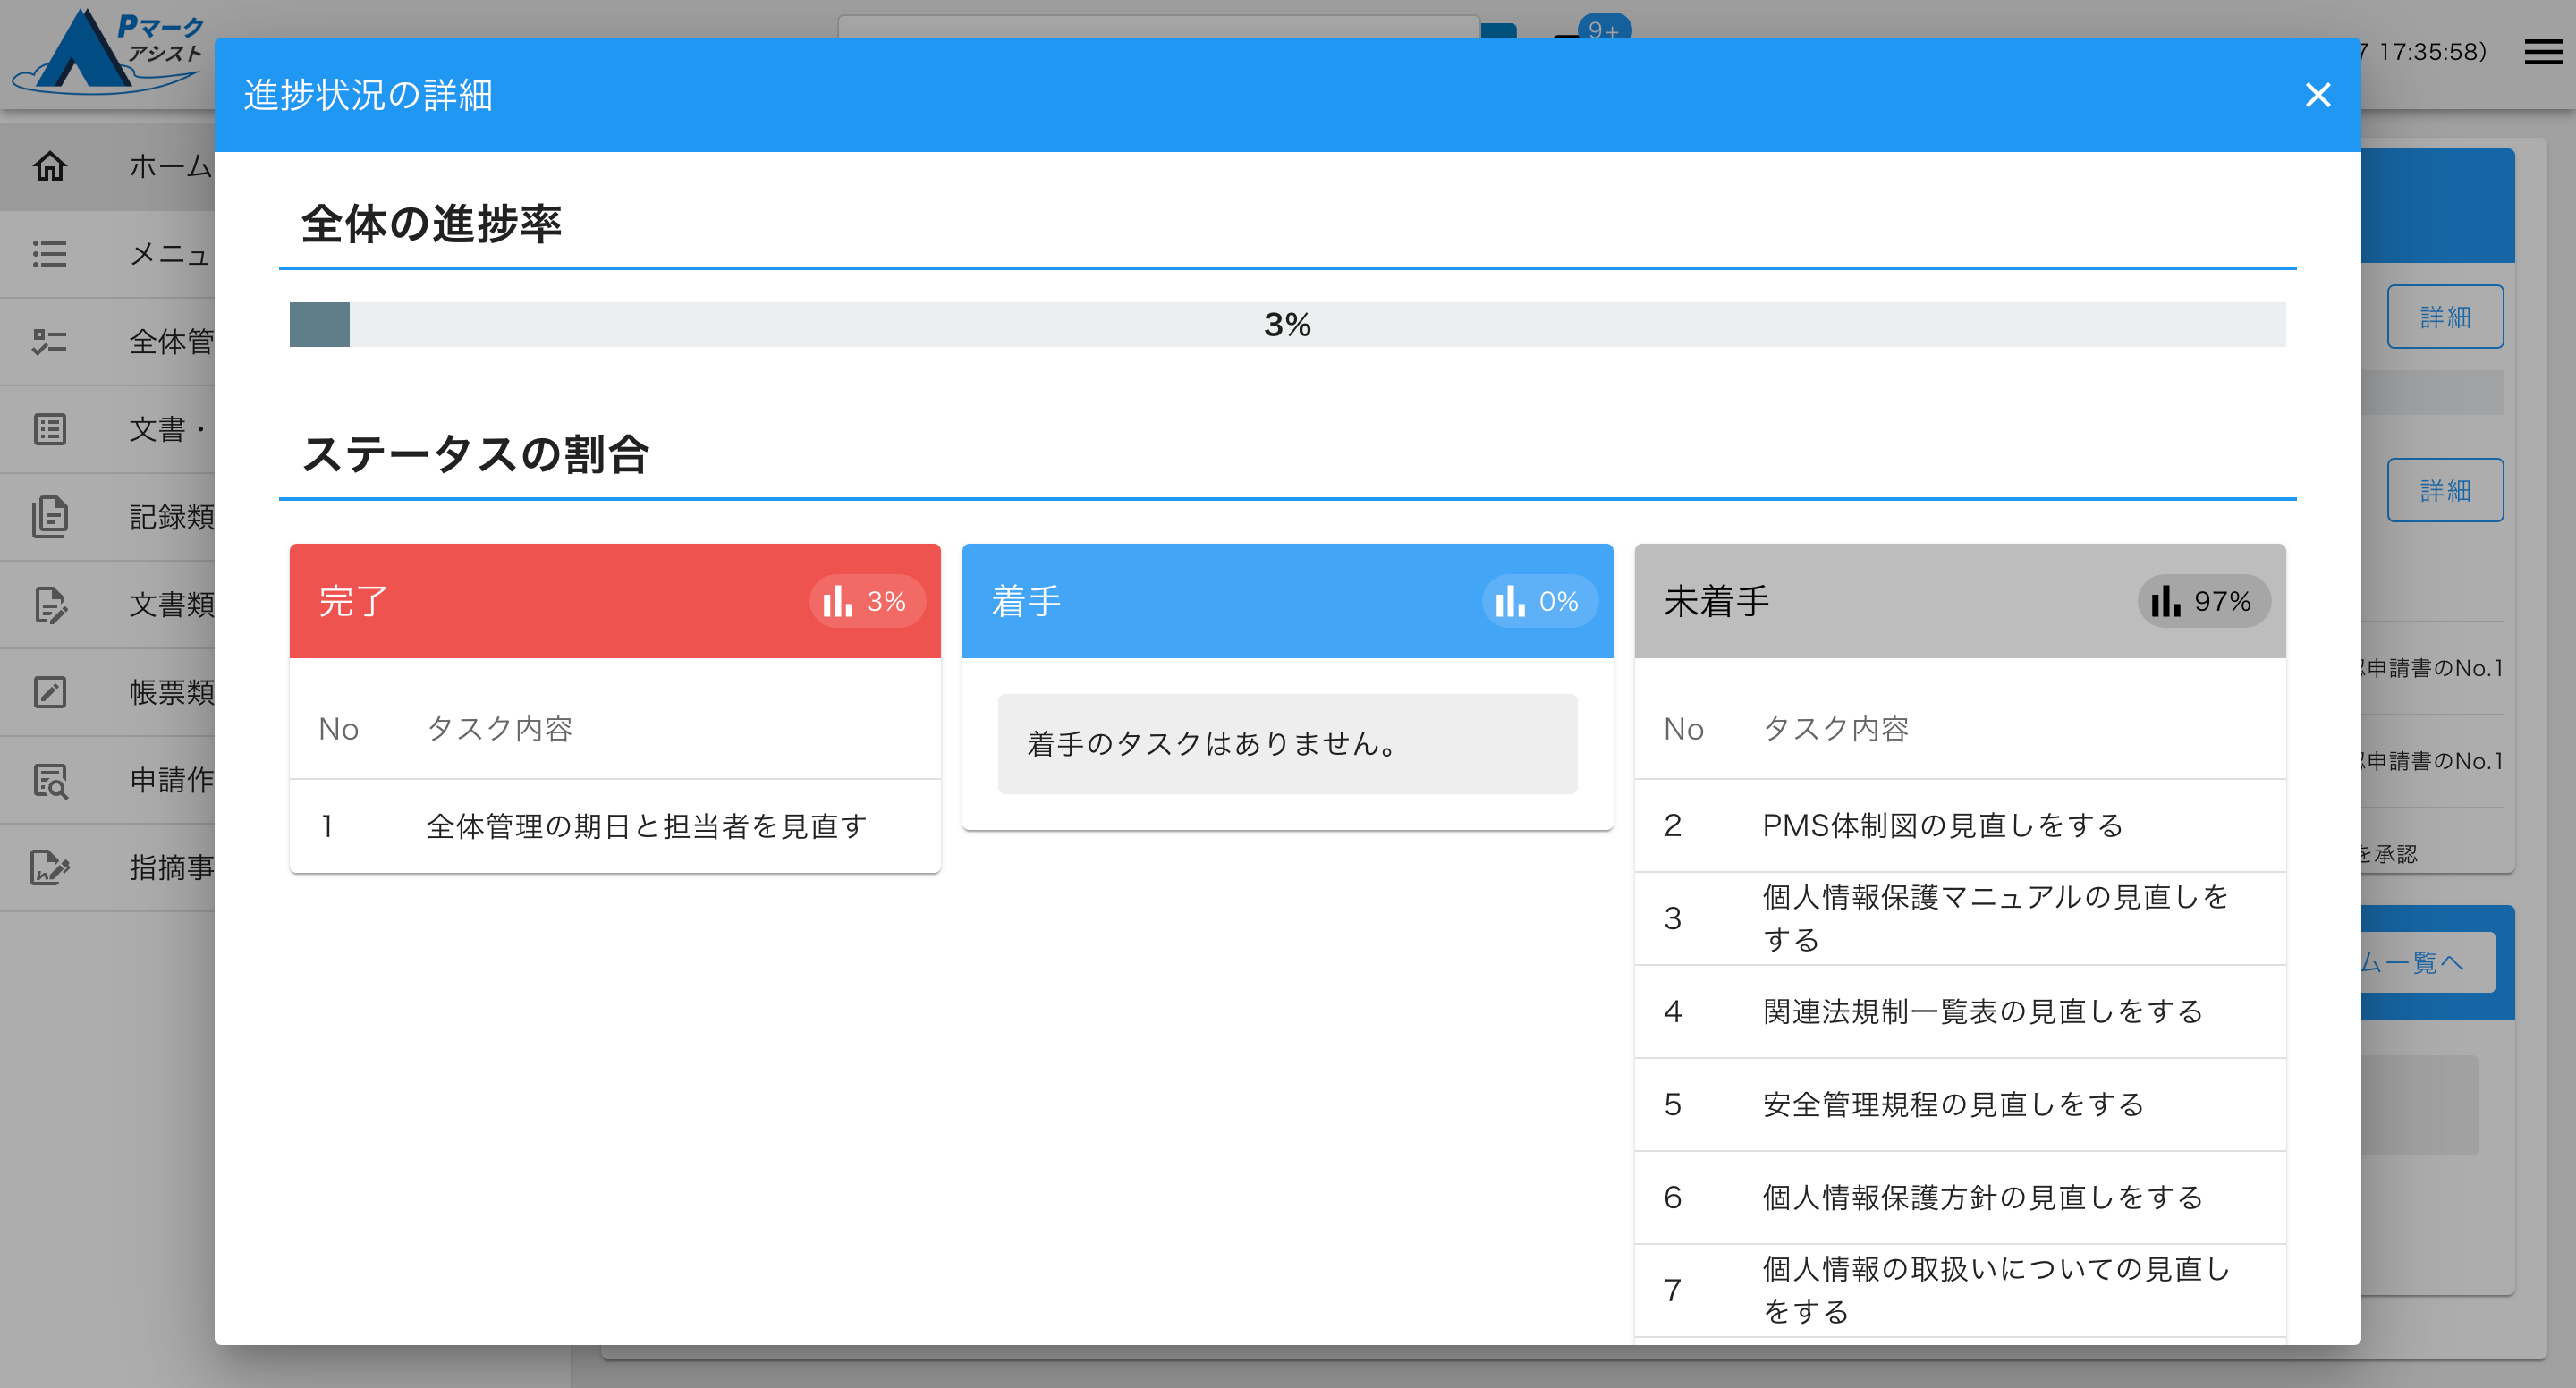Select completed task 全体管理の期日と担当者を見直す
2576x1388 pixels.
[x=646, y=826]
